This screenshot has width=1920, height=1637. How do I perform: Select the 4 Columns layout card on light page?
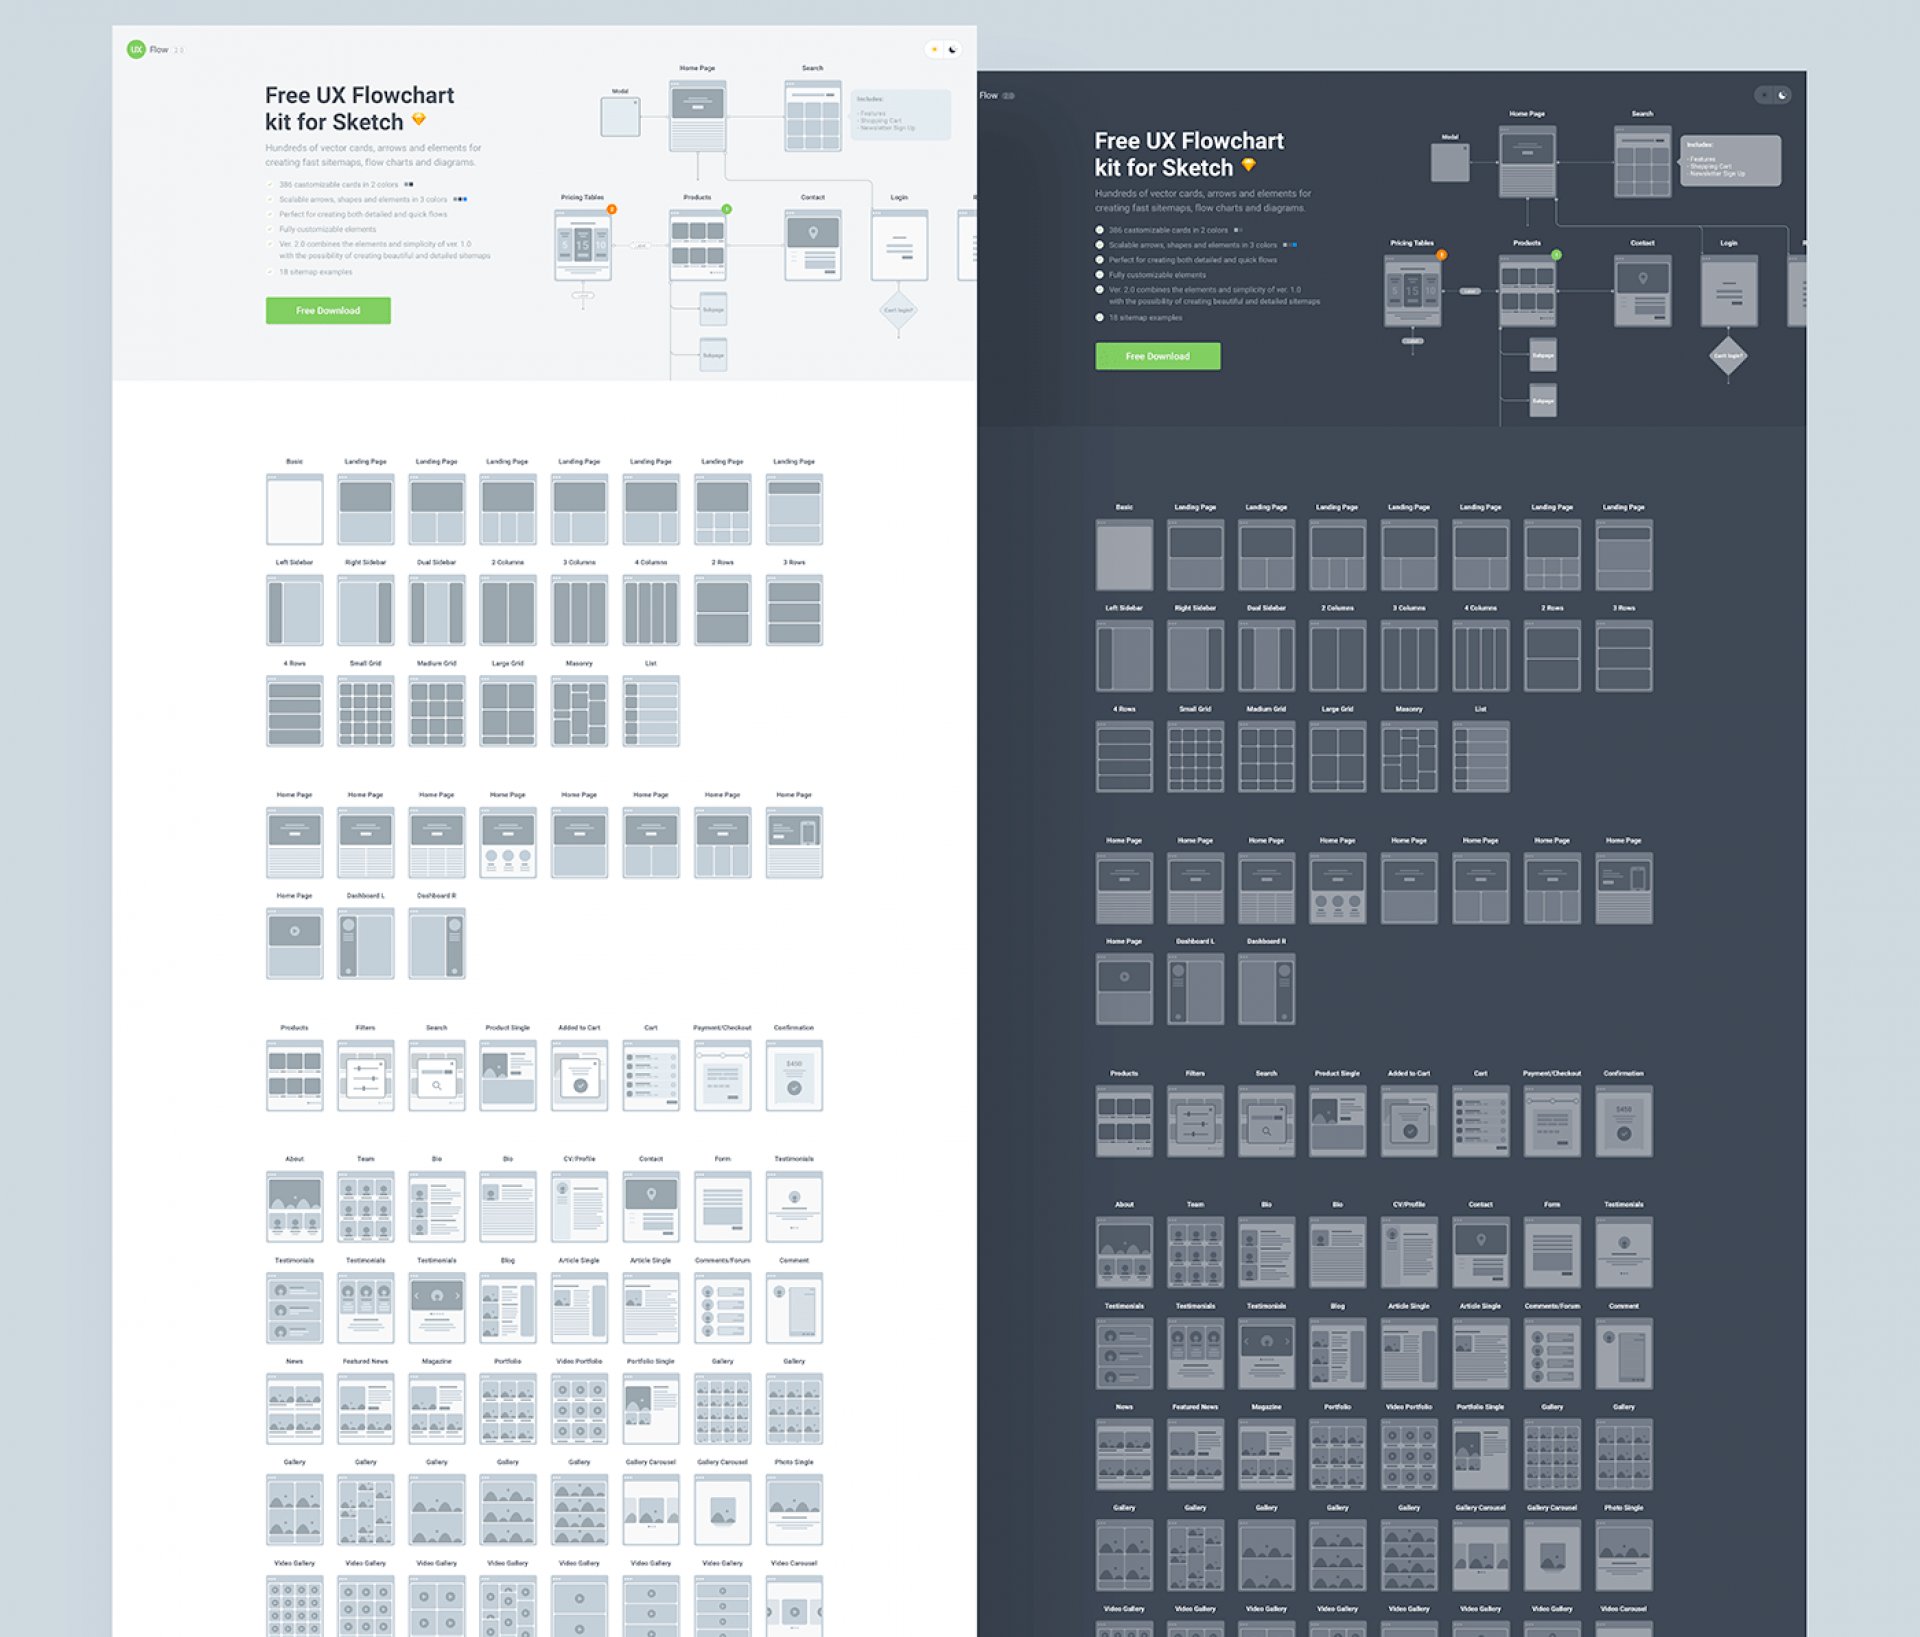(x=651, y=610)
